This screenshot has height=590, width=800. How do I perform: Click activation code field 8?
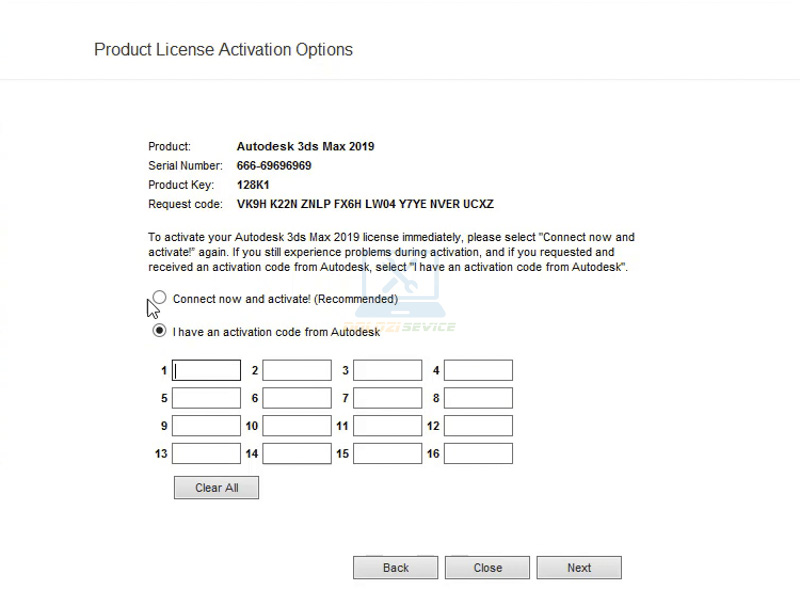(478, 398)
